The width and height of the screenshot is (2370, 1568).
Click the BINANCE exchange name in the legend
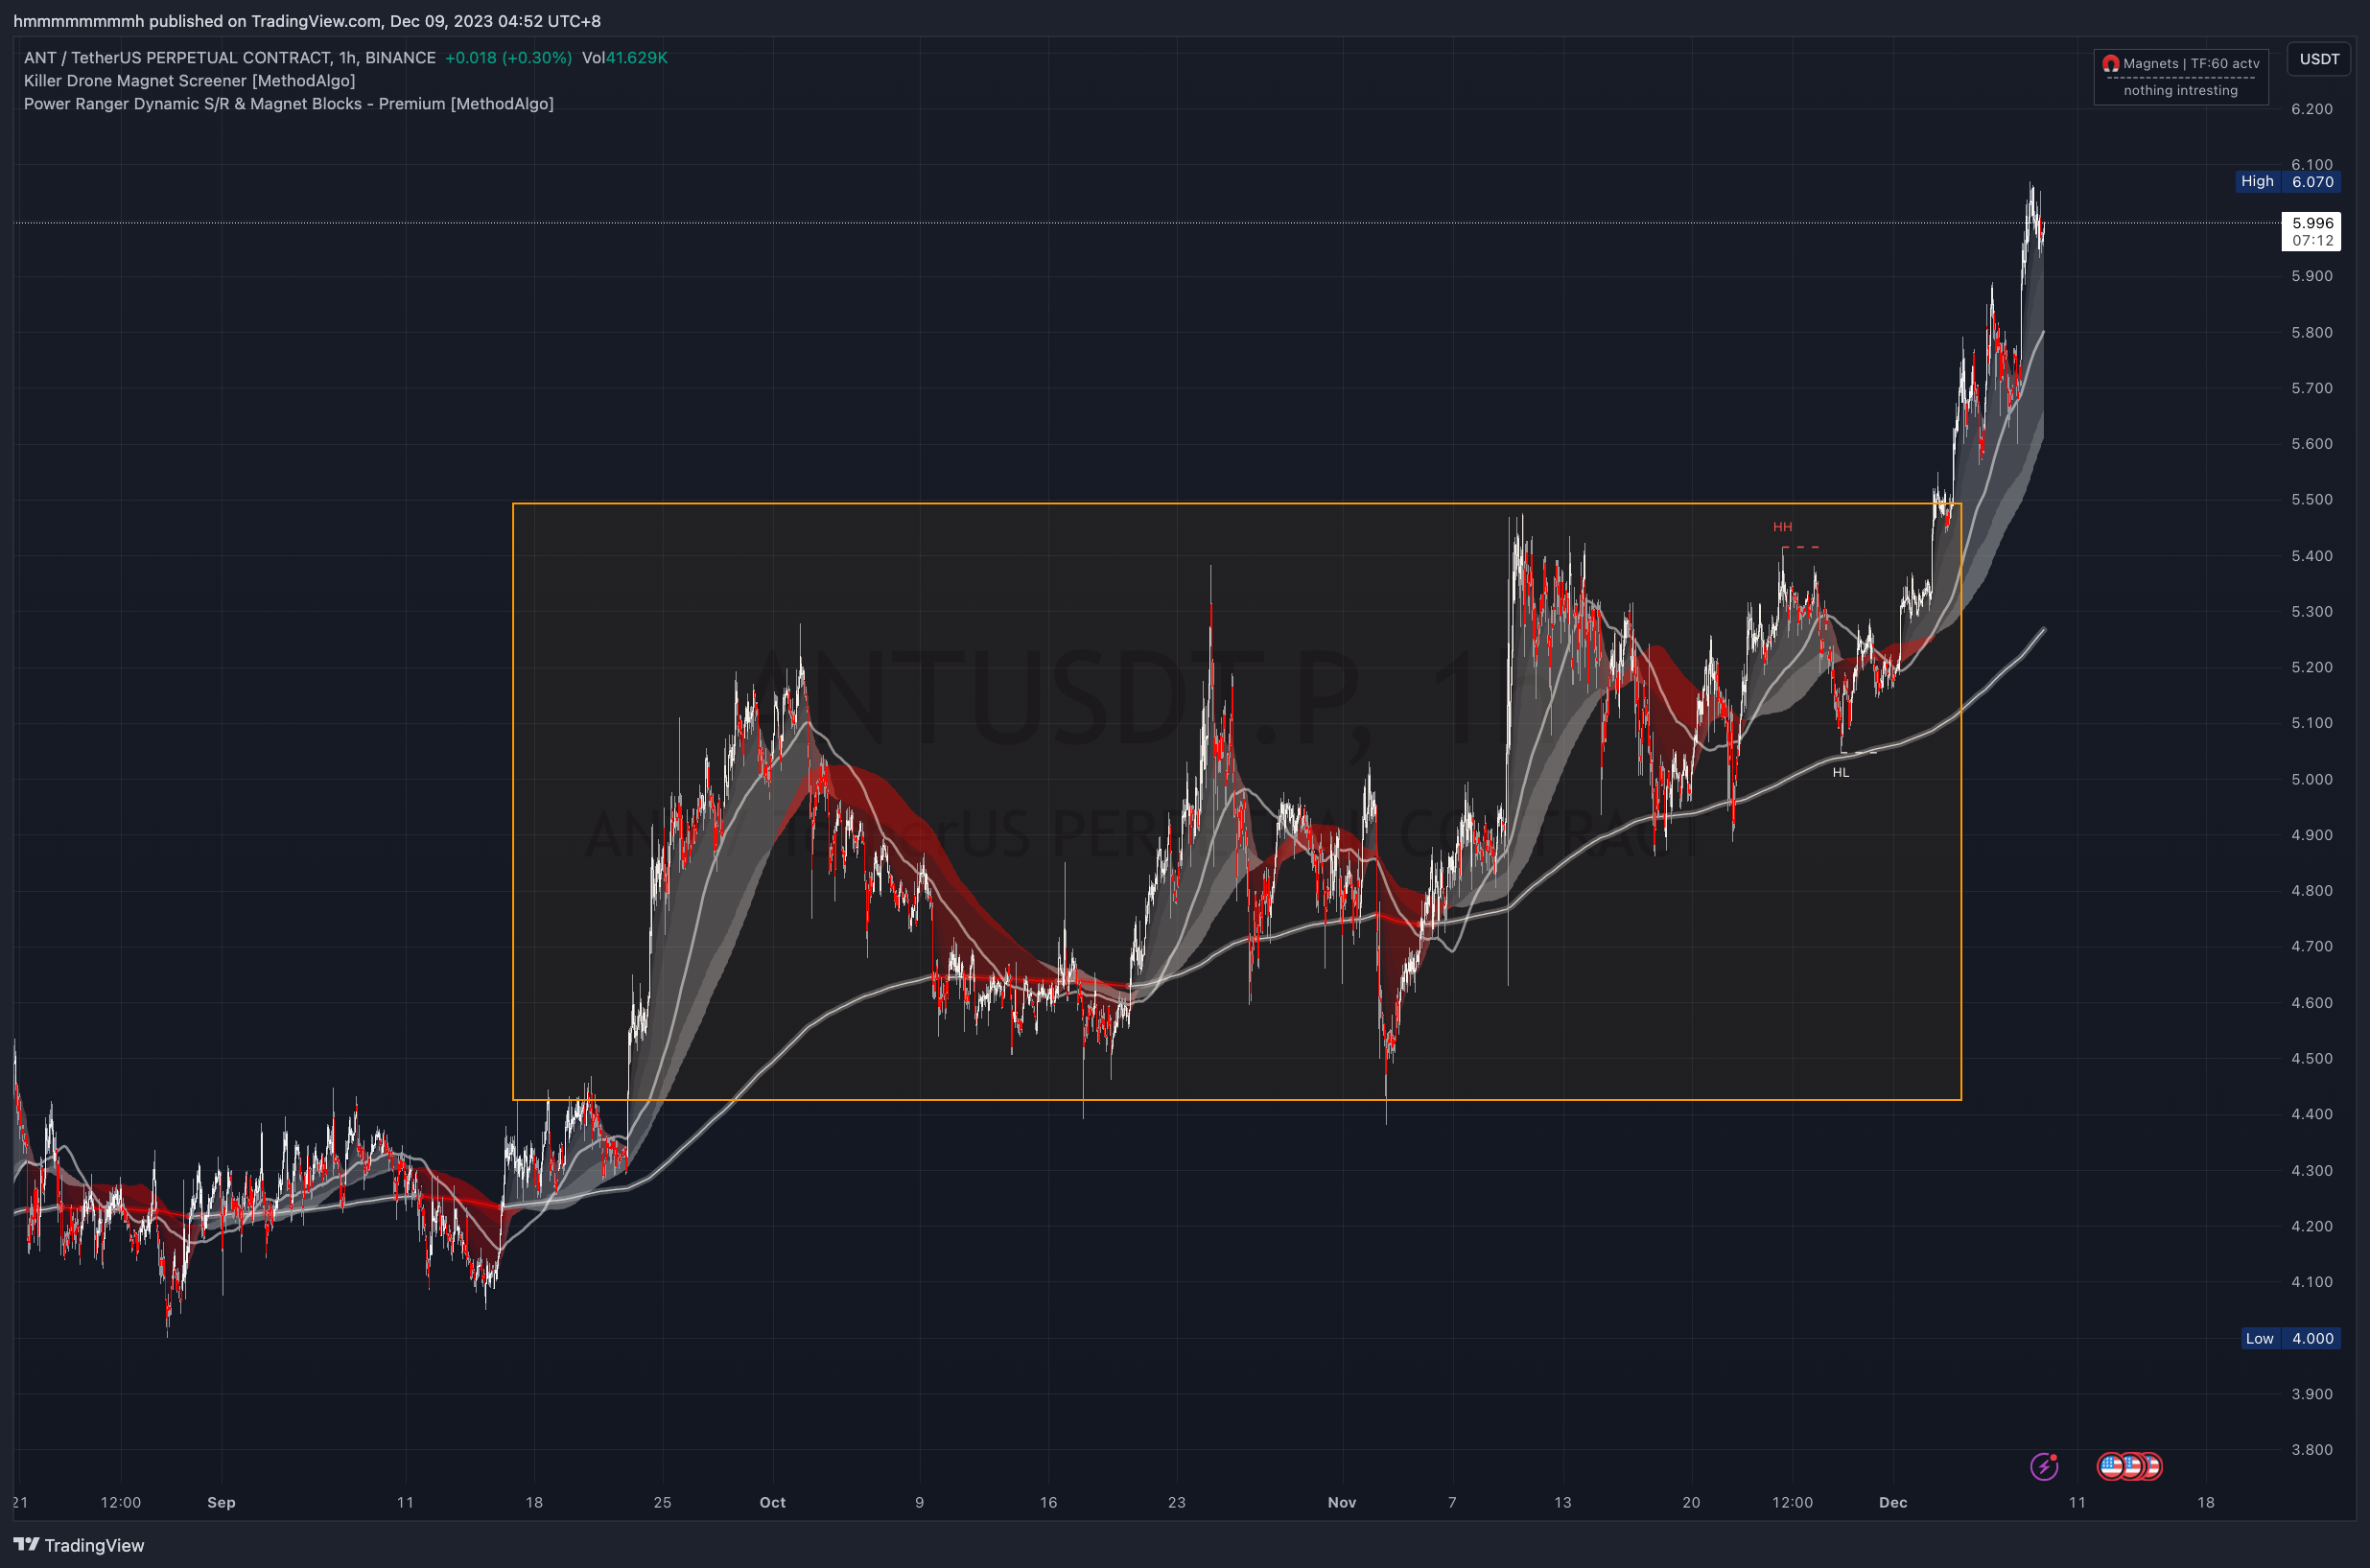(x=402, y=57)
